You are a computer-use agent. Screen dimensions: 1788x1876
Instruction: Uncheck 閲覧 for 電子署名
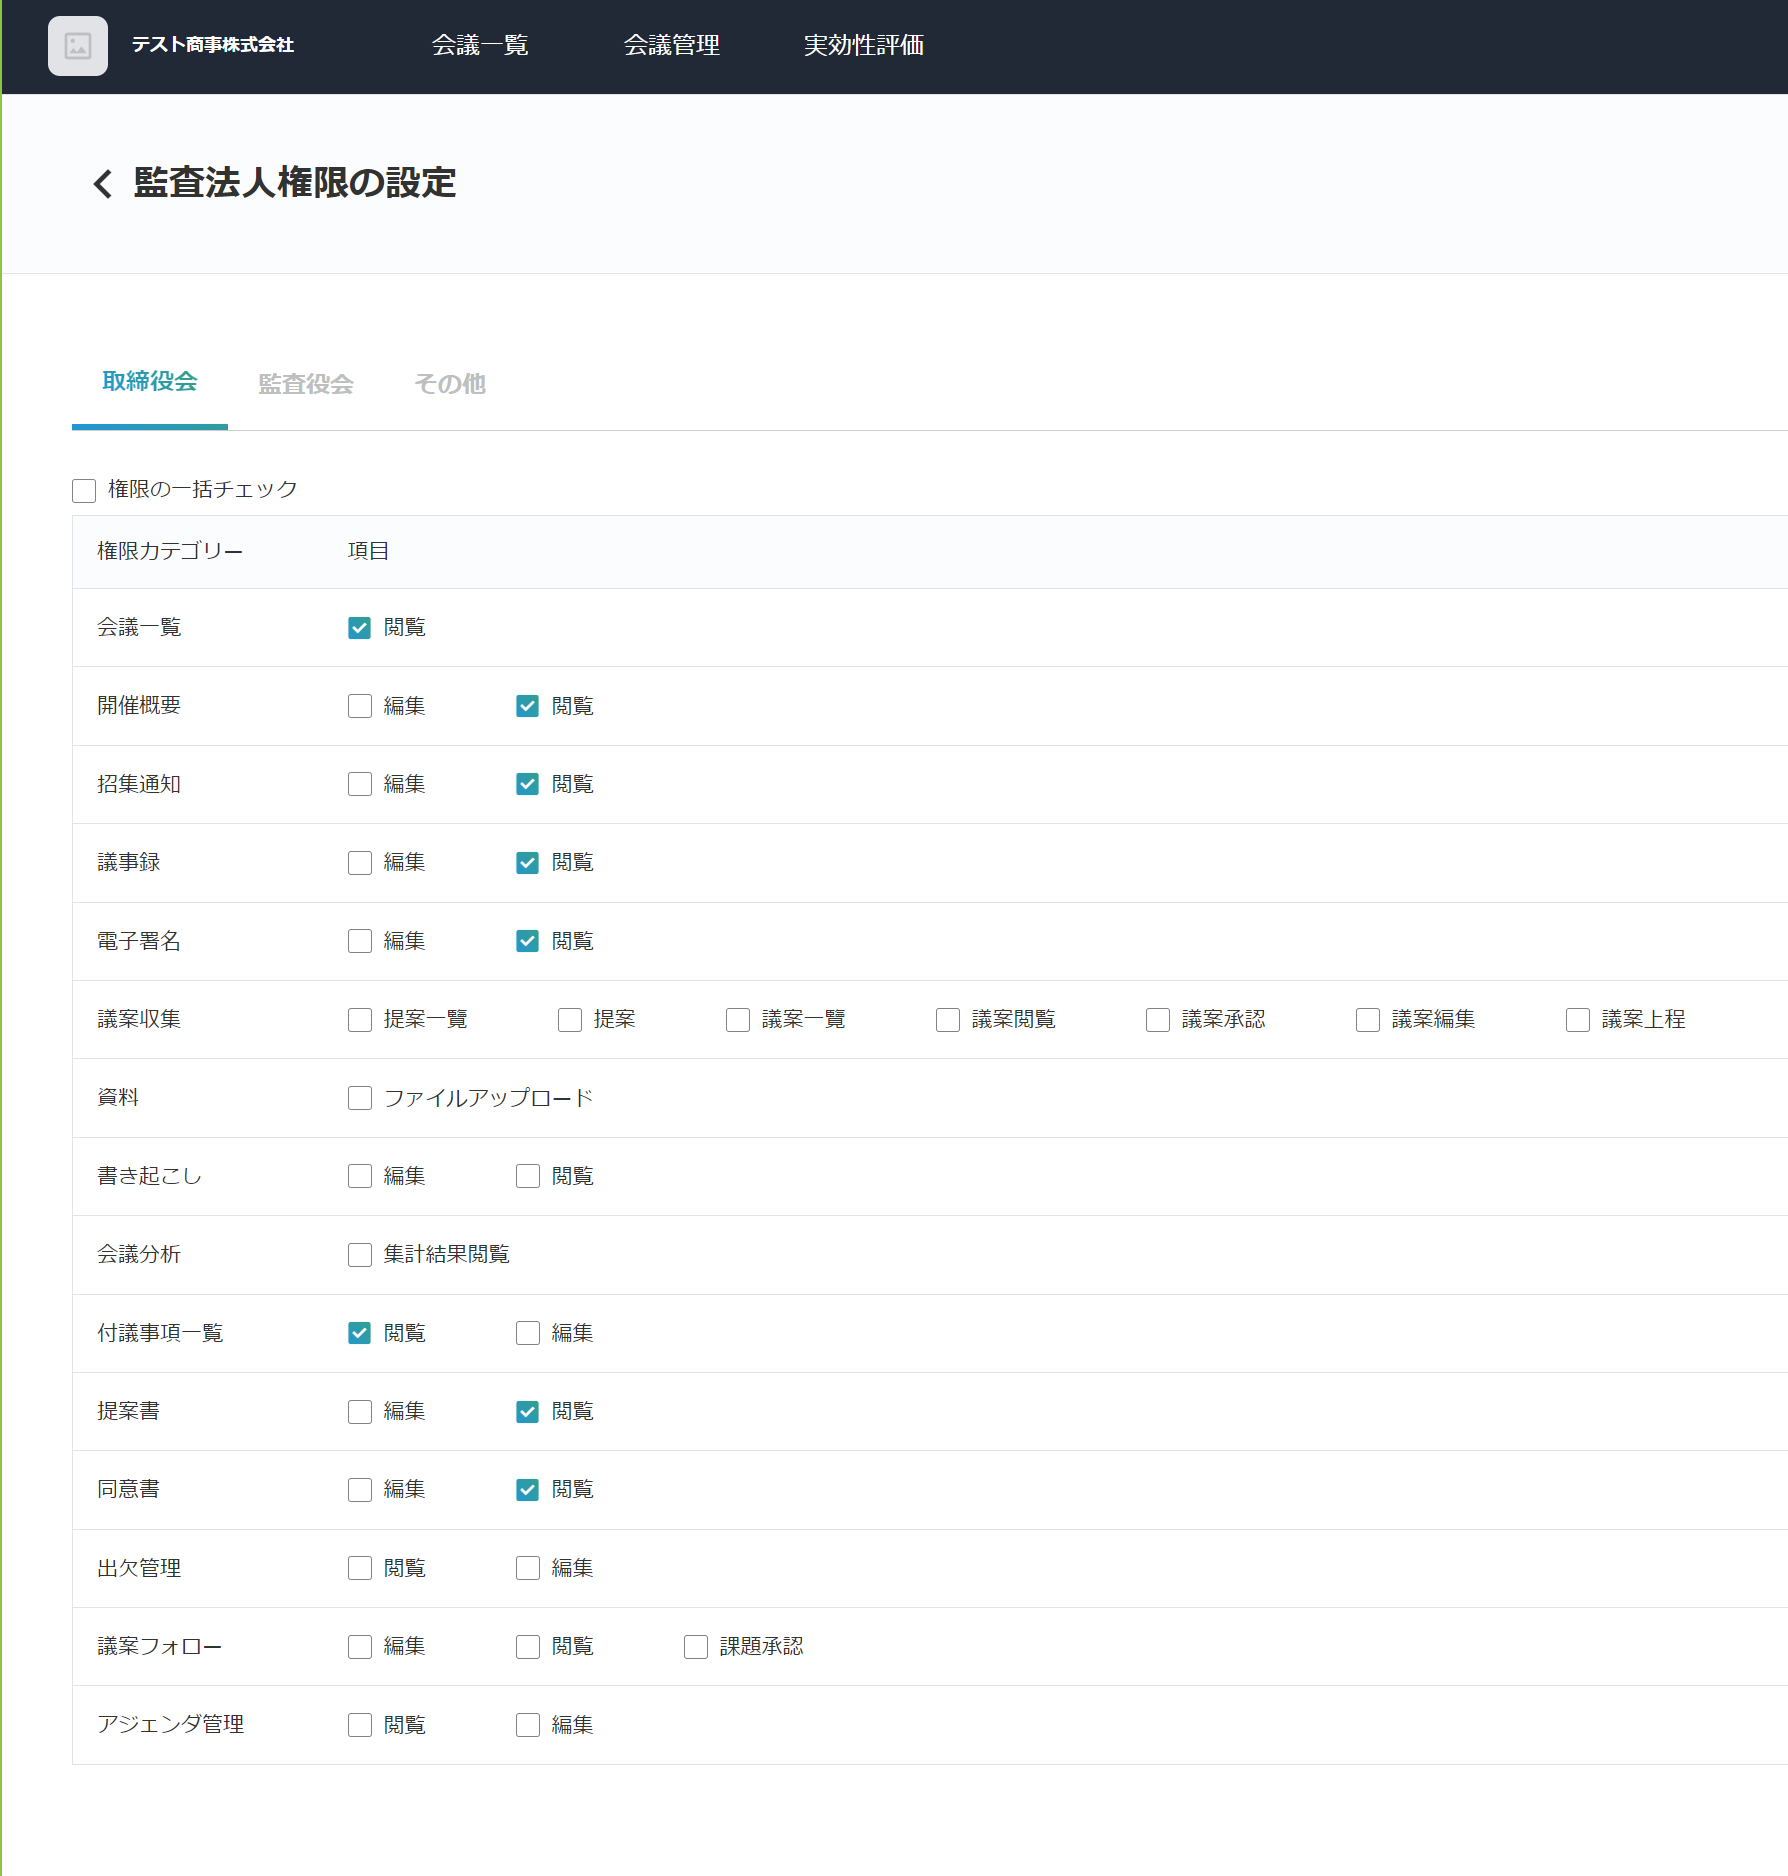coord(528,941)
